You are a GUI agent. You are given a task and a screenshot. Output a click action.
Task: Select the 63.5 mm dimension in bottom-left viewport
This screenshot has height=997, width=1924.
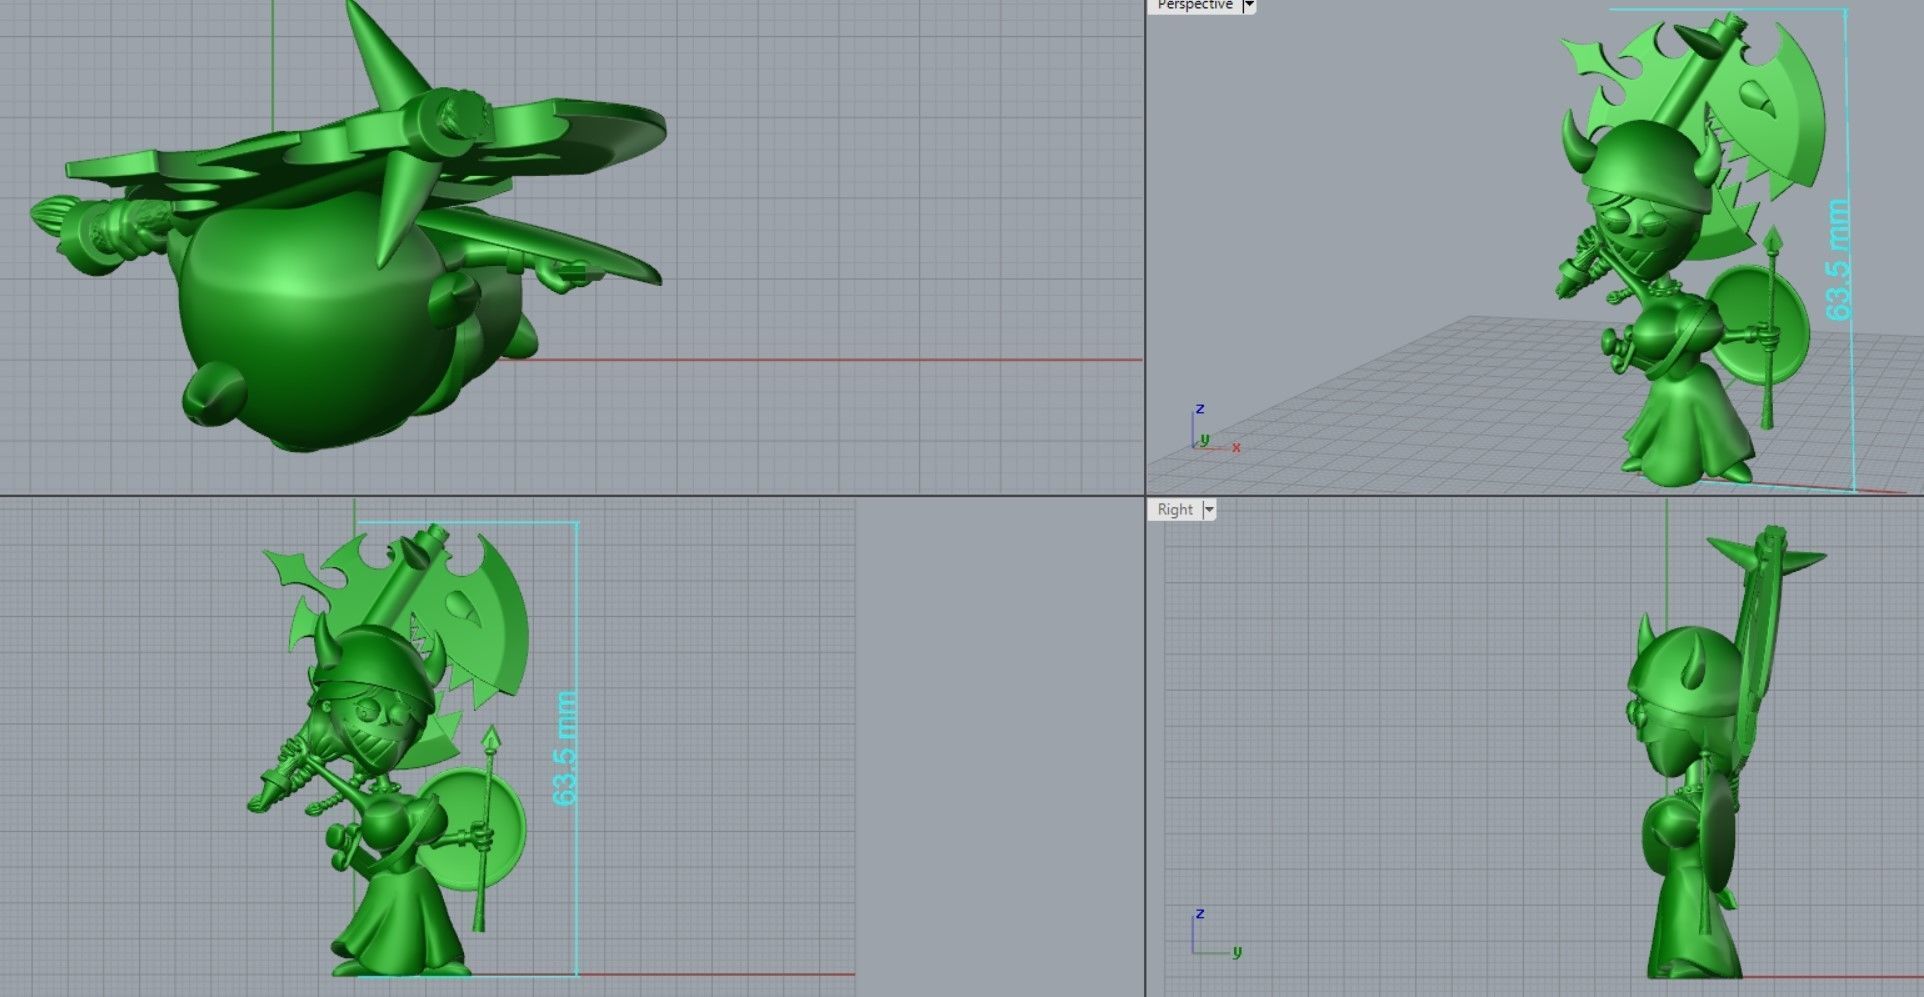pos(565,748)
